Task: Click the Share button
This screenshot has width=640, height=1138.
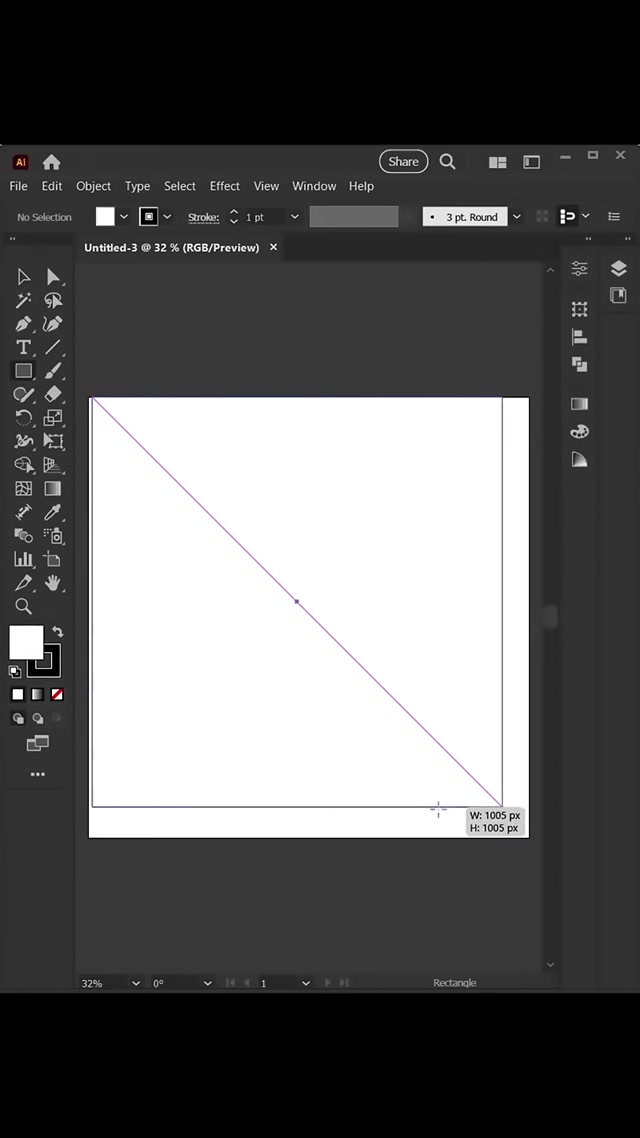Action: tap(403, 161)
